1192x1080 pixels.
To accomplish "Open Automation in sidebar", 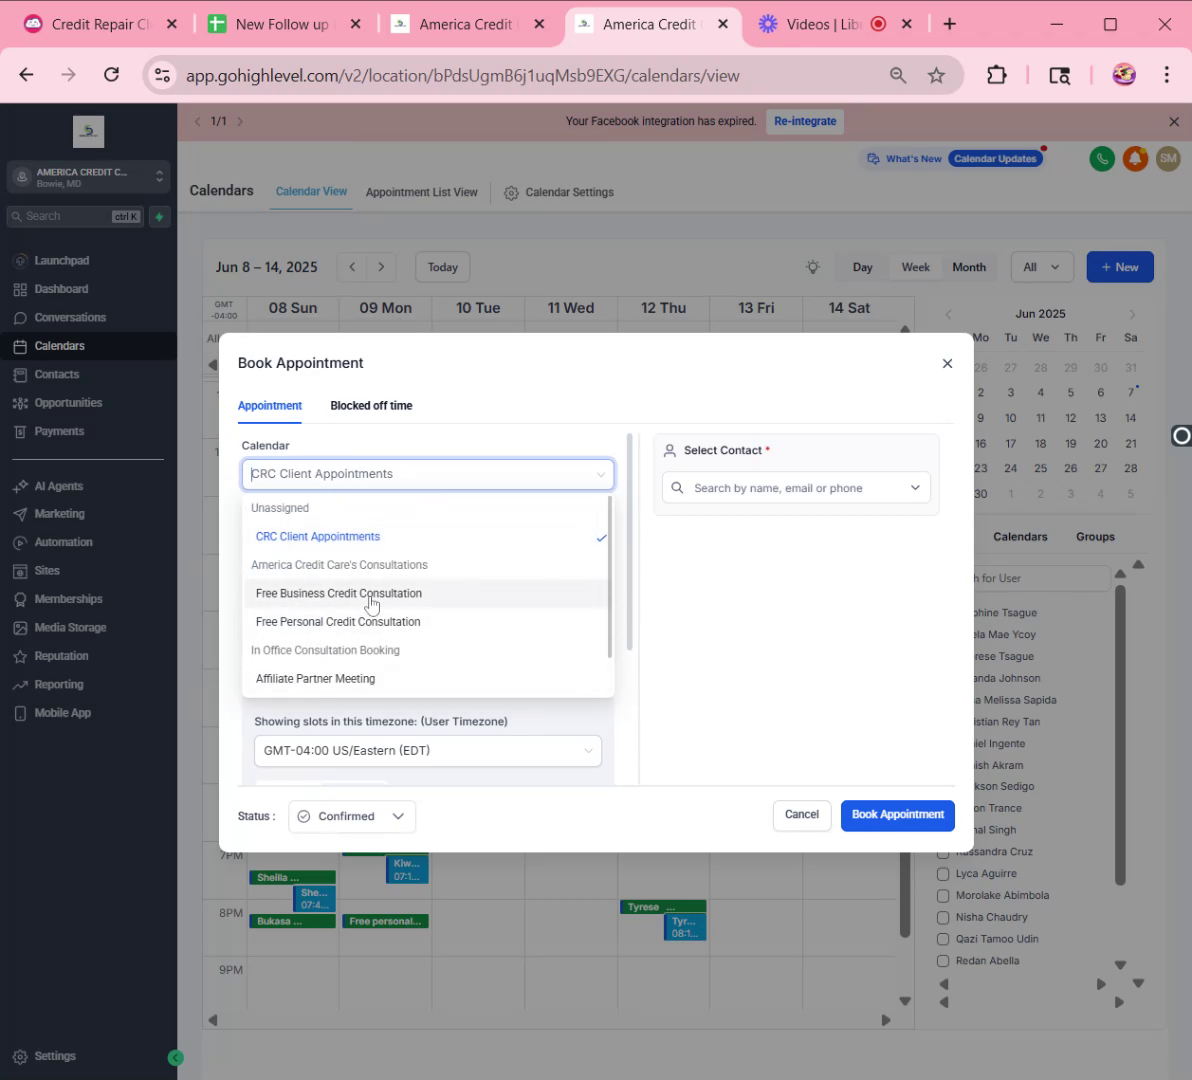I will pyautogui.click(x=63, y=542).
